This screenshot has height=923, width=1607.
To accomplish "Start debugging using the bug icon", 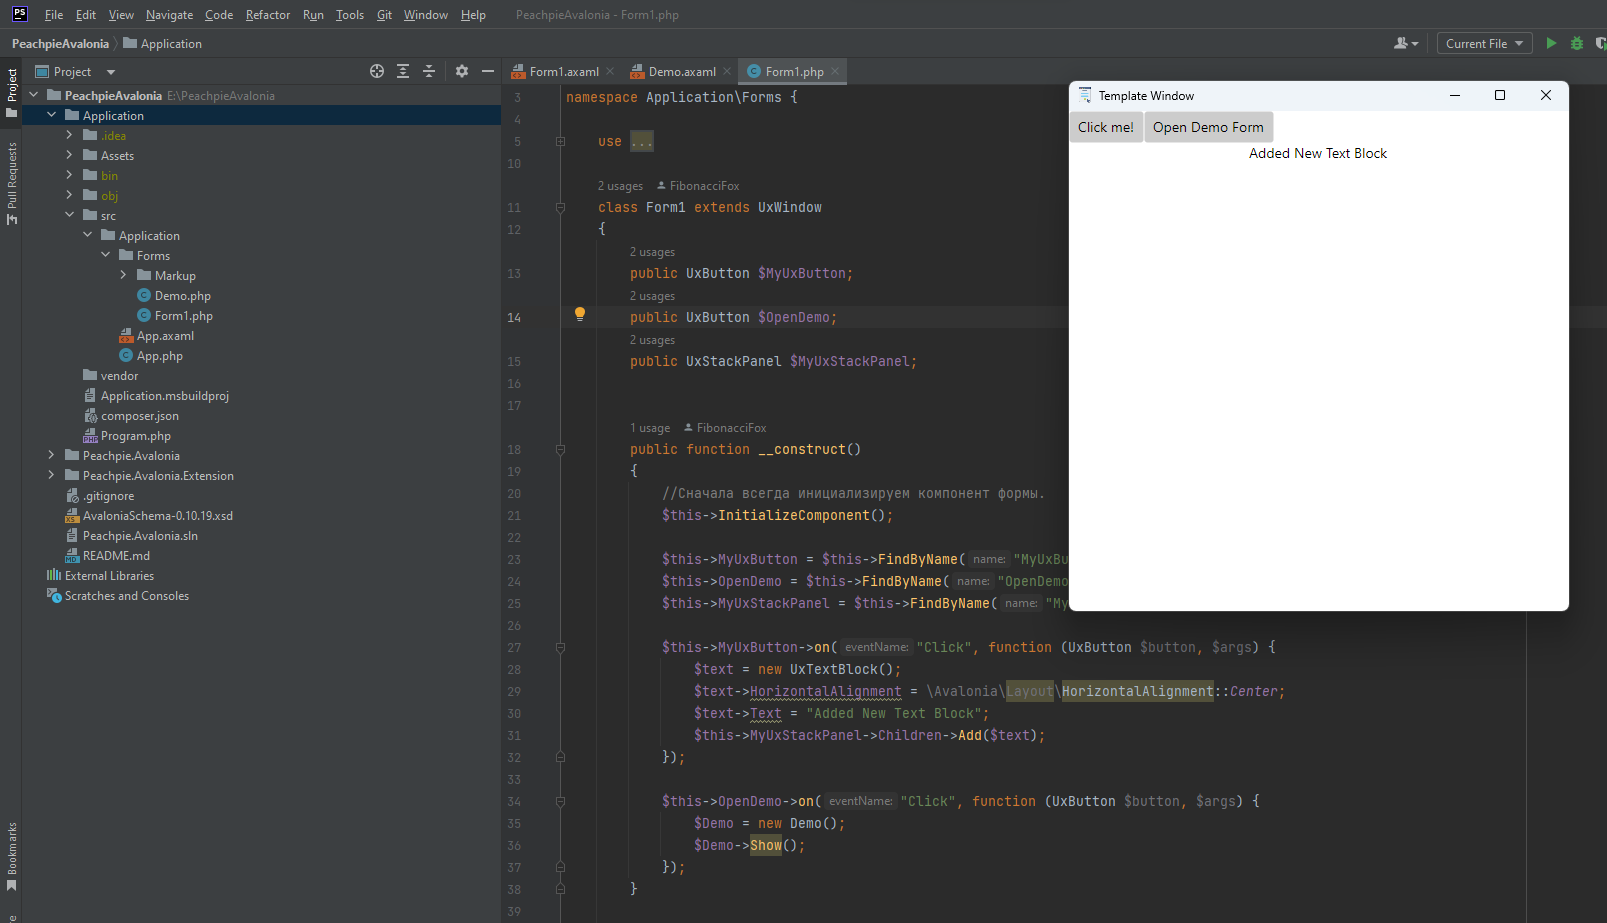I will (1577, 43).
